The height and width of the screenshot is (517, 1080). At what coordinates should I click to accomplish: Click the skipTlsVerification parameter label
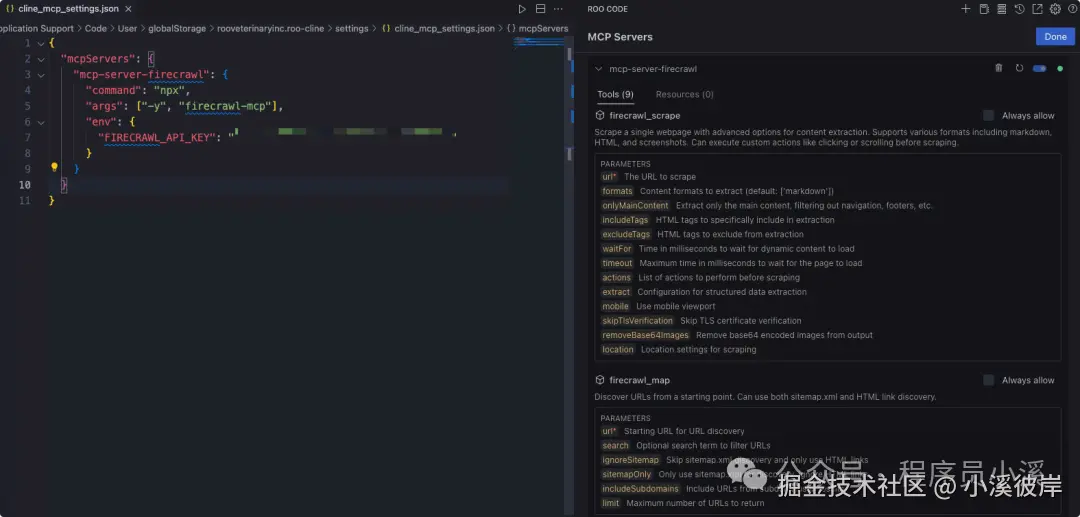(637, 321)
